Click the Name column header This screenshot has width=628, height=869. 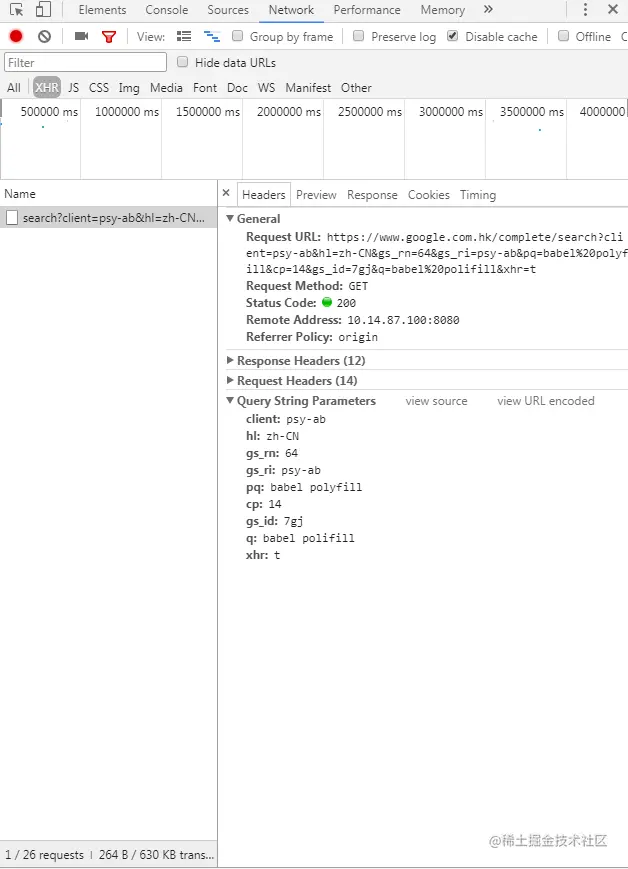pyautogui.click(x=20, y=193)
